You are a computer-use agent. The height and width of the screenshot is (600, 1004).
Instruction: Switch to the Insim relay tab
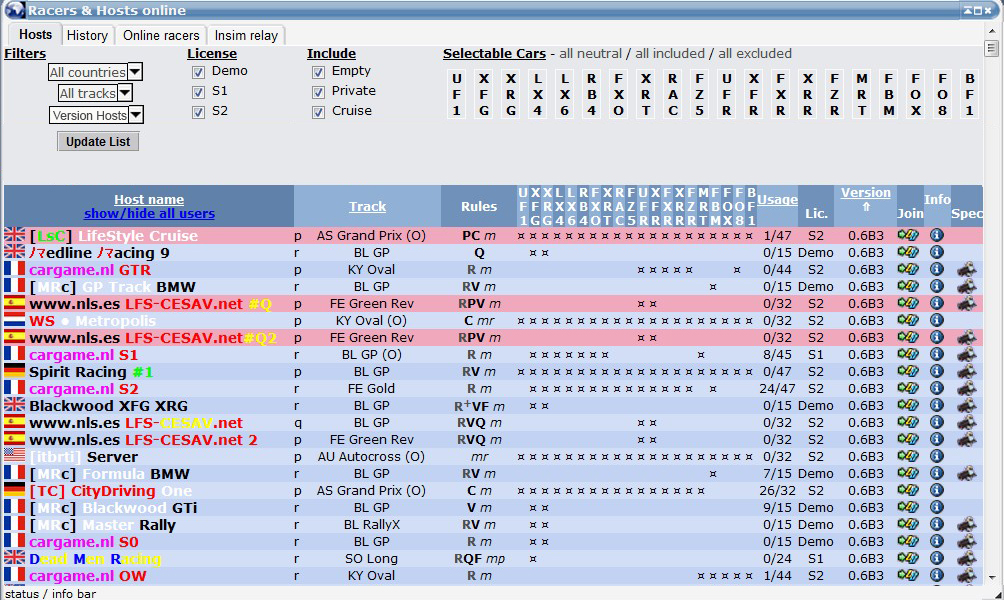[x=246, y=35]
